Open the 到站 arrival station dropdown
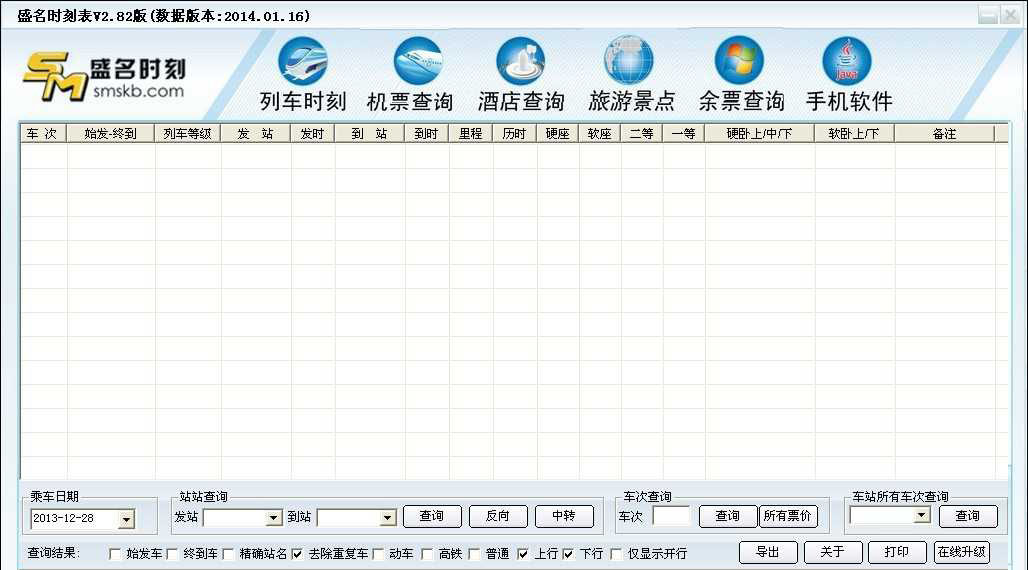1028x570 pixels. pos(388,518)
